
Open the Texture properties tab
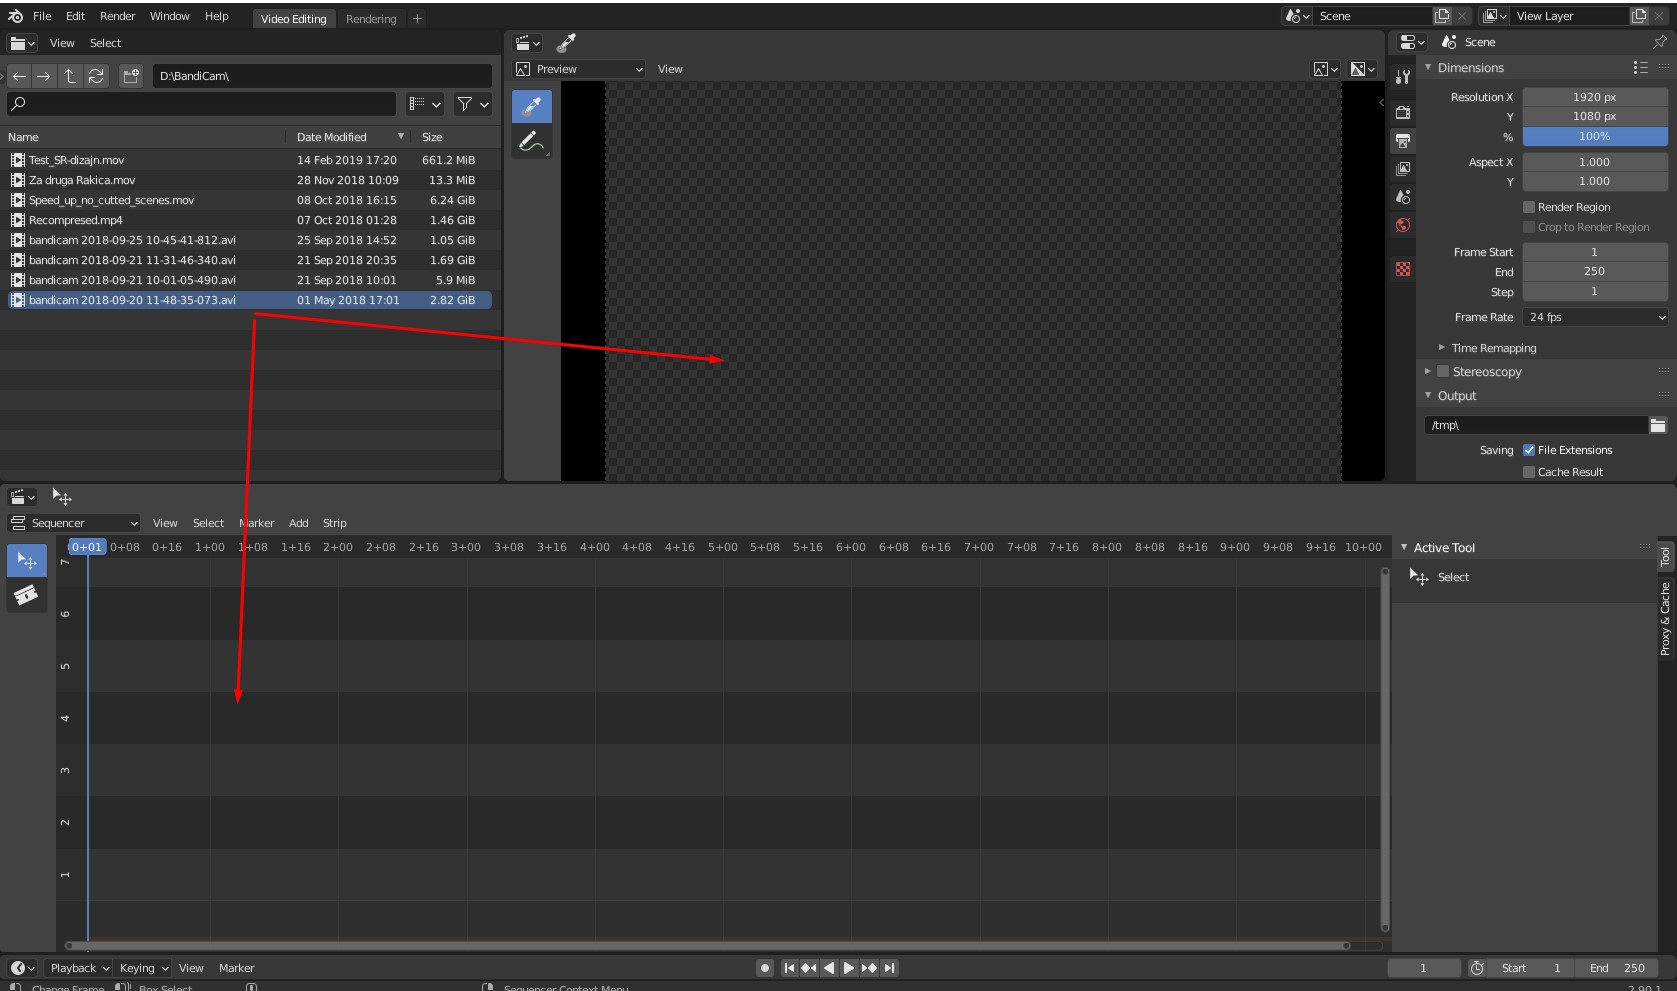(1403, 269)
